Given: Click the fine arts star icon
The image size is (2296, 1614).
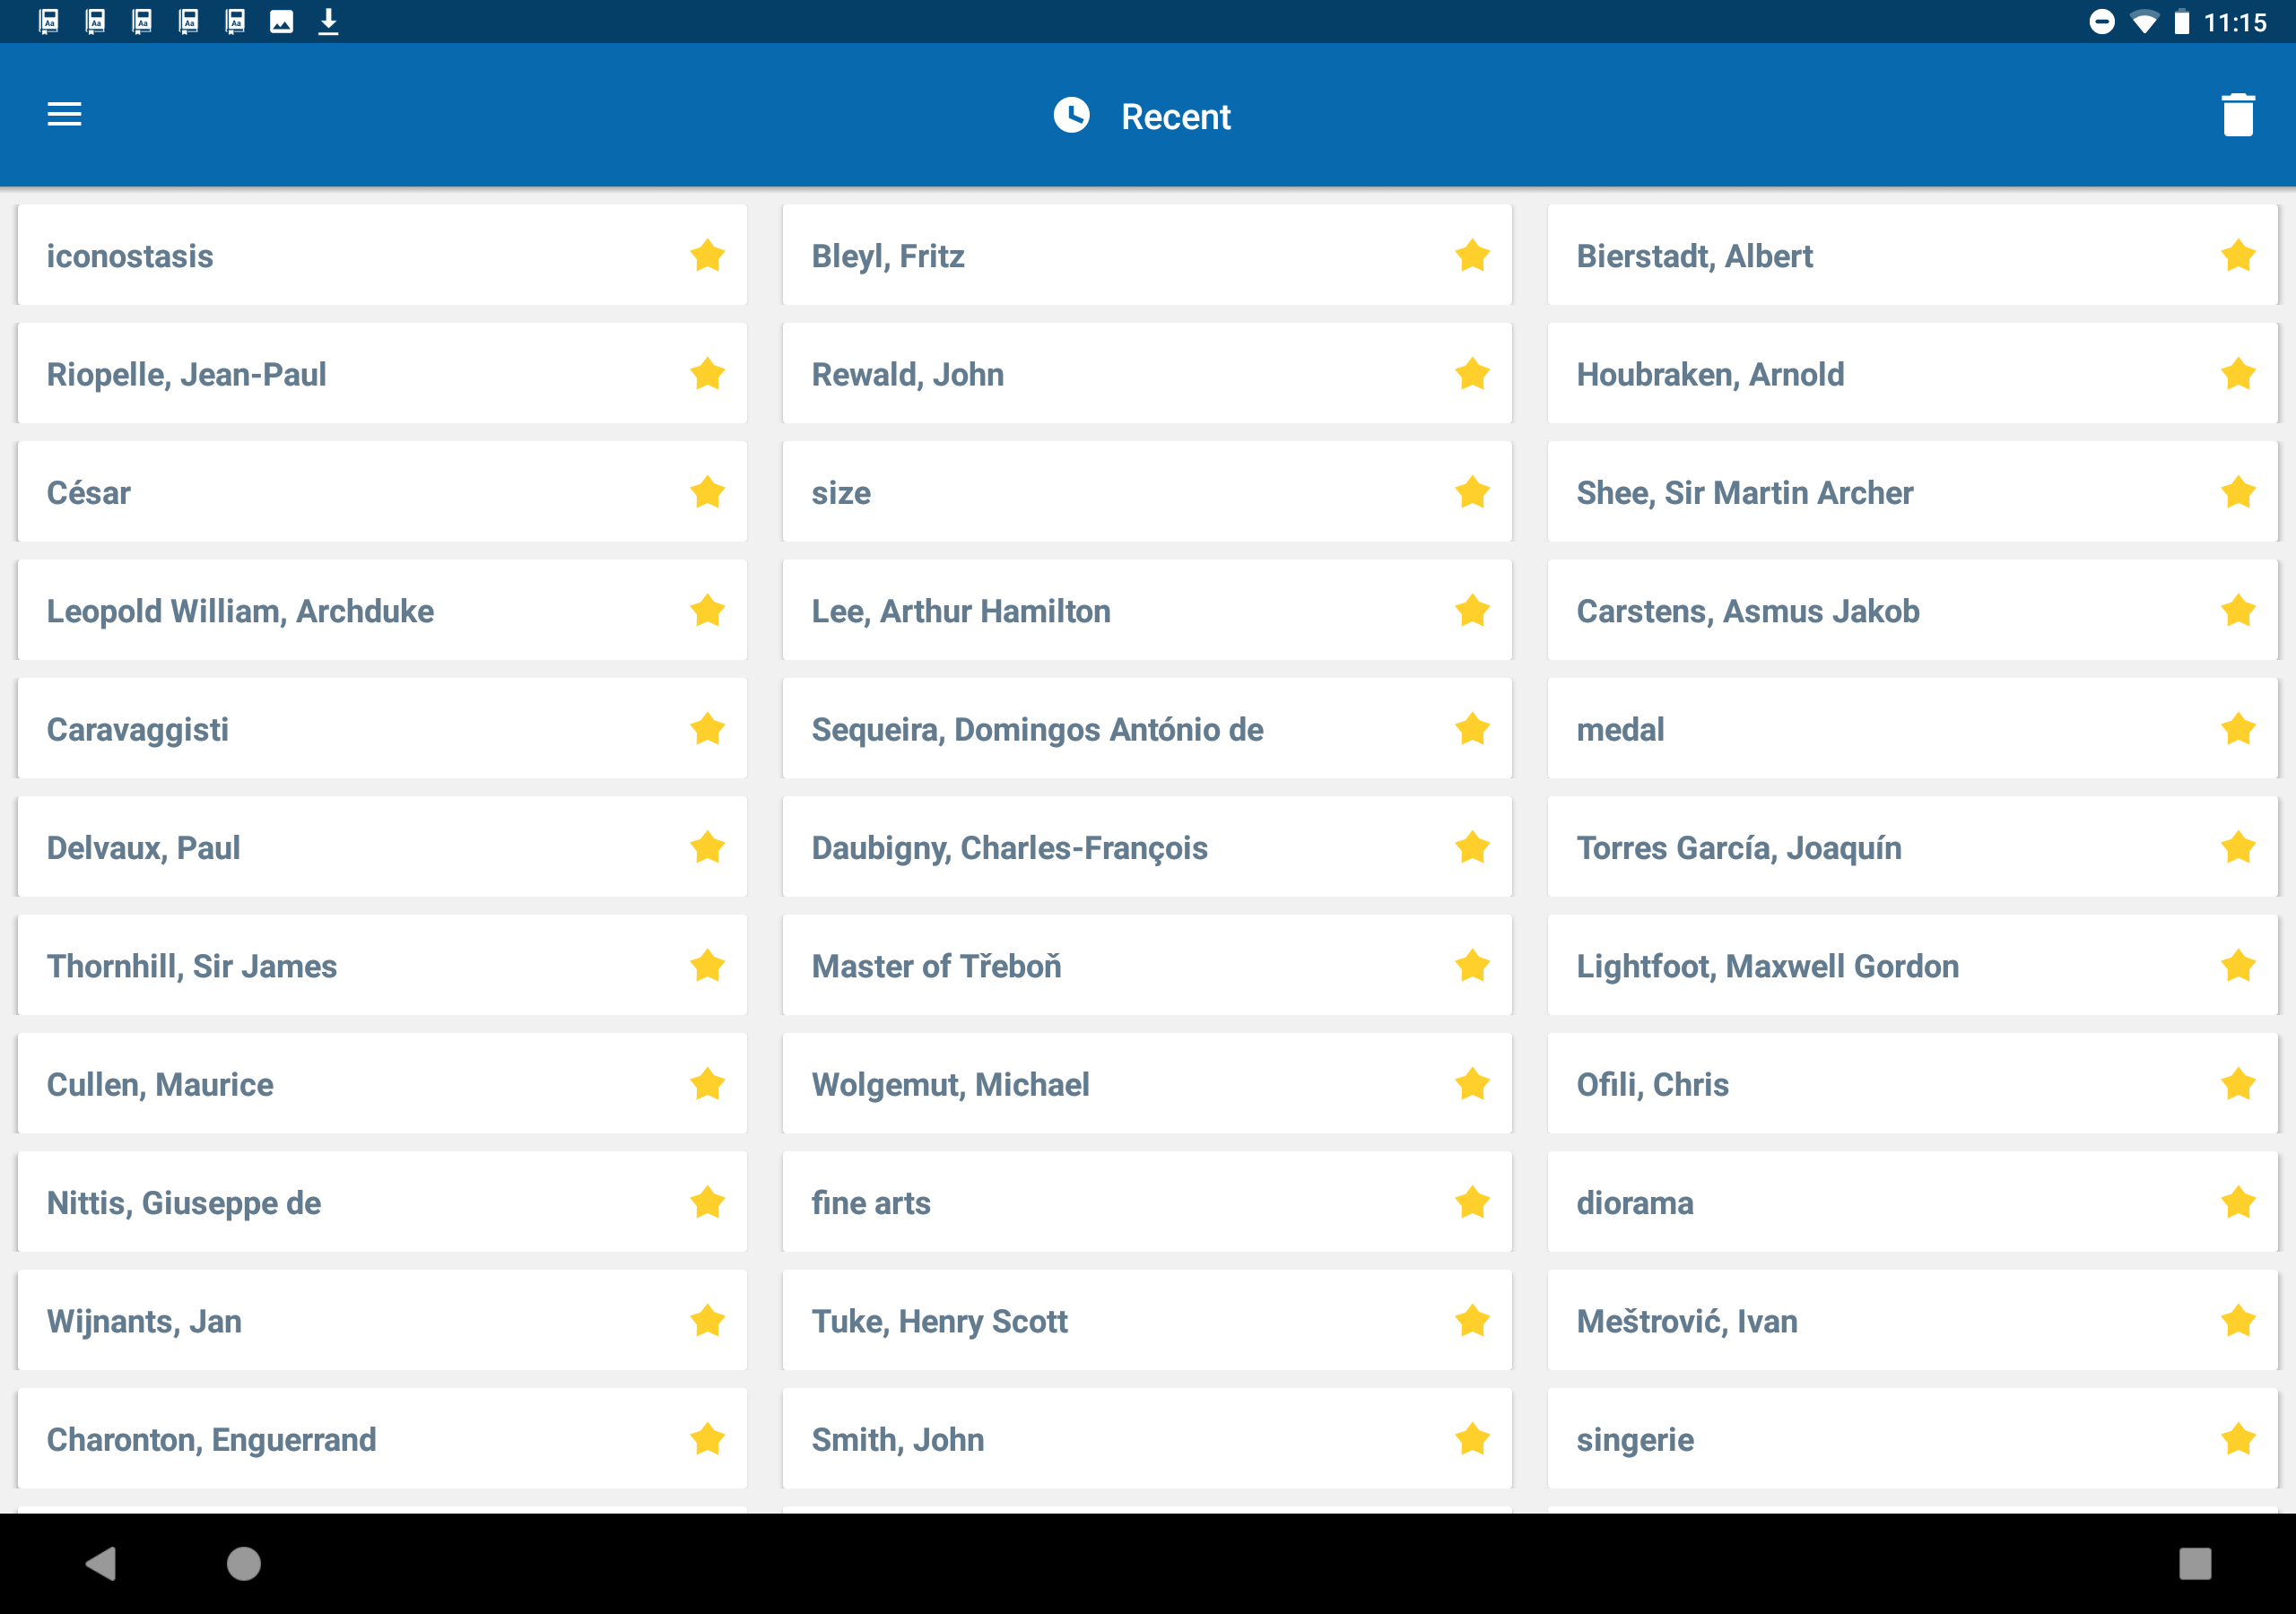Looking at the screenshot, I should pyautogui.click(x=1472, y=1202).
